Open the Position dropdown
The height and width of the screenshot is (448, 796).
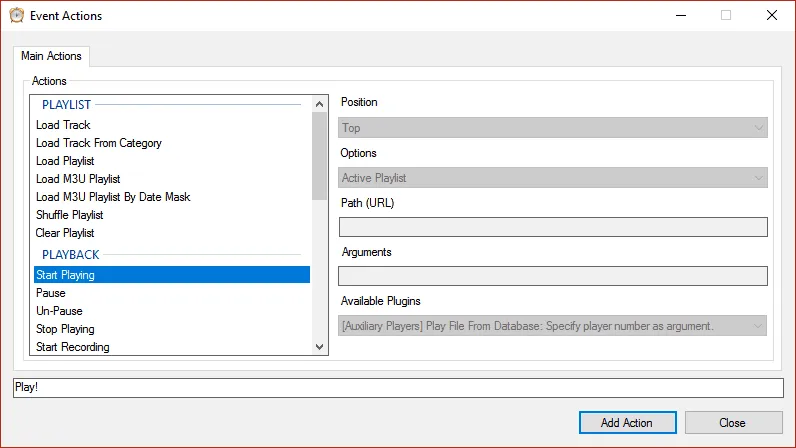(x=552, y=128)
